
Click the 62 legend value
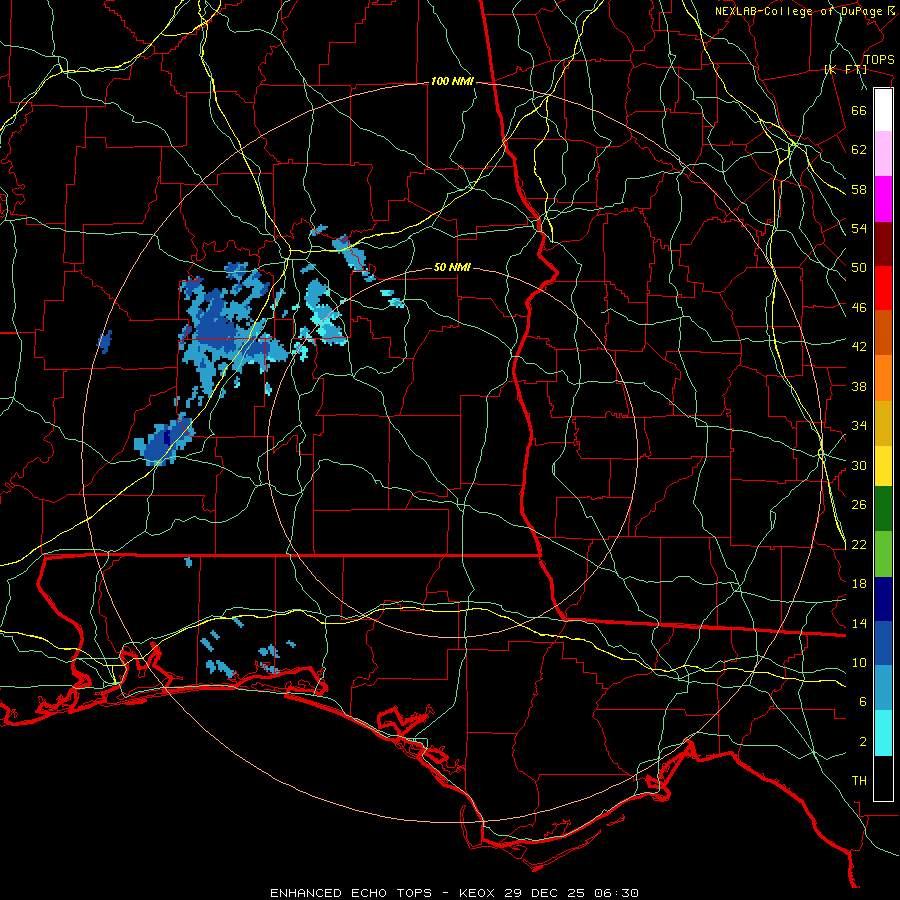[859, 150]
